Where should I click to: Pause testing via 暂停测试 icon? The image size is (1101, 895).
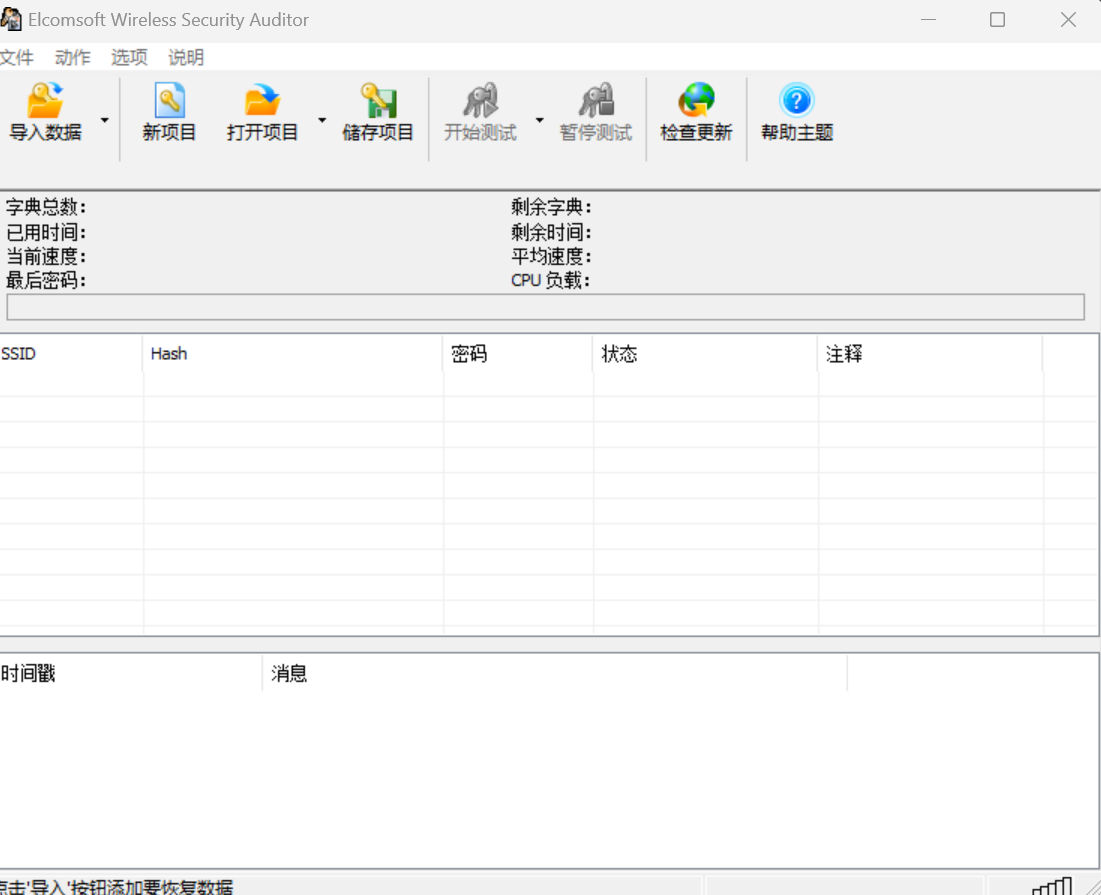coord(595,101)
